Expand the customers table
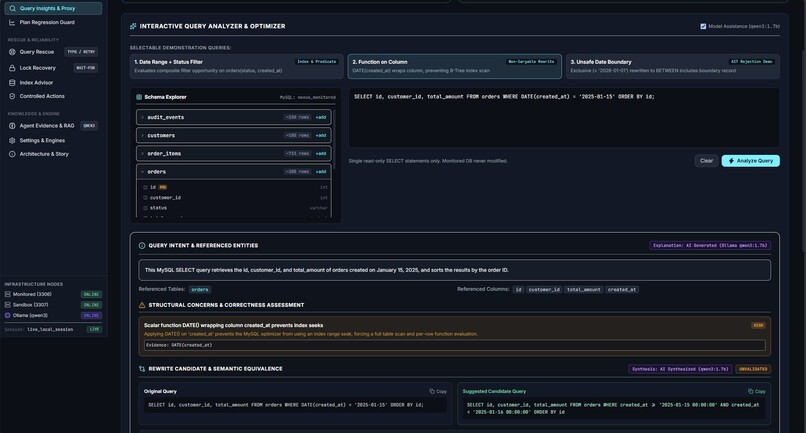This screenshot has height=433, width=806. point(142,135)
